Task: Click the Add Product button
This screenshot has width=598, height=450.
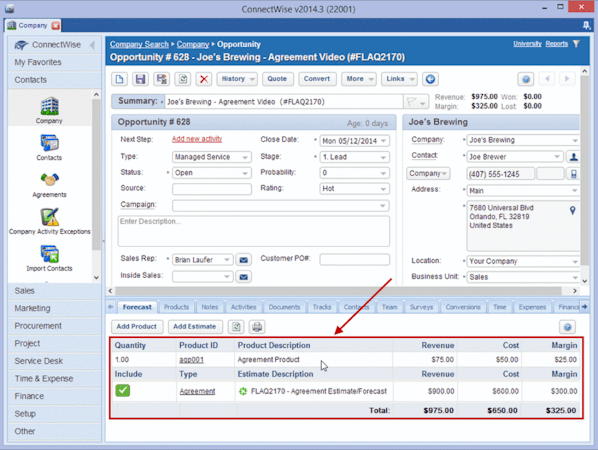Action: click(x=137, y=327)
